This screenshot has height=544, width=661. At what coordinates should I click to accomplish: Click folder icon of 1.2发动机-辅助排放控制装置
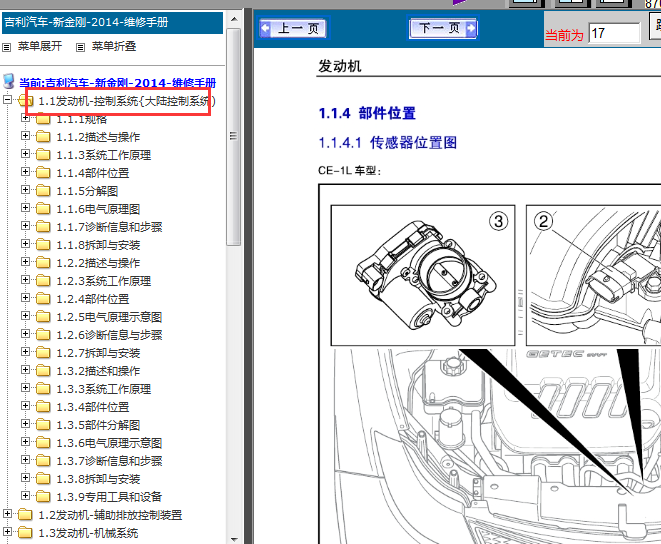pos(25,514)
